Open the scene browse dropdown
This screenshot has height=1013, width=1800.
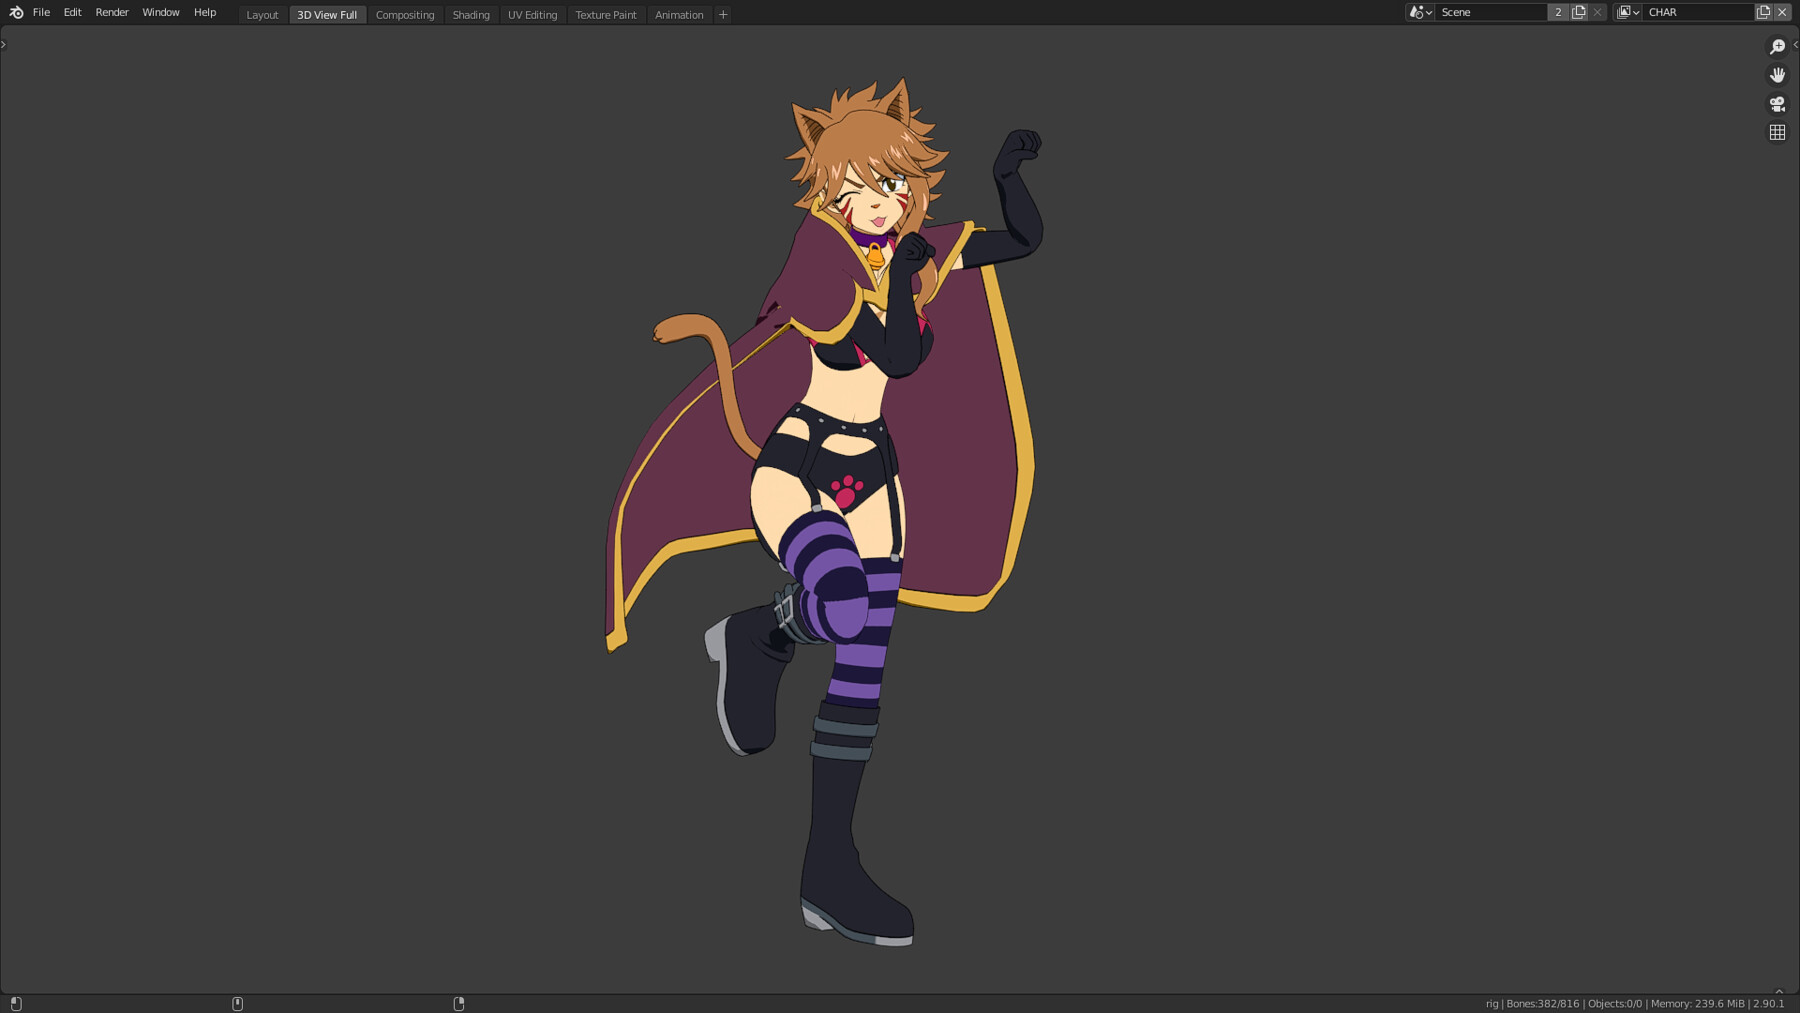[x=1420, y=12]
